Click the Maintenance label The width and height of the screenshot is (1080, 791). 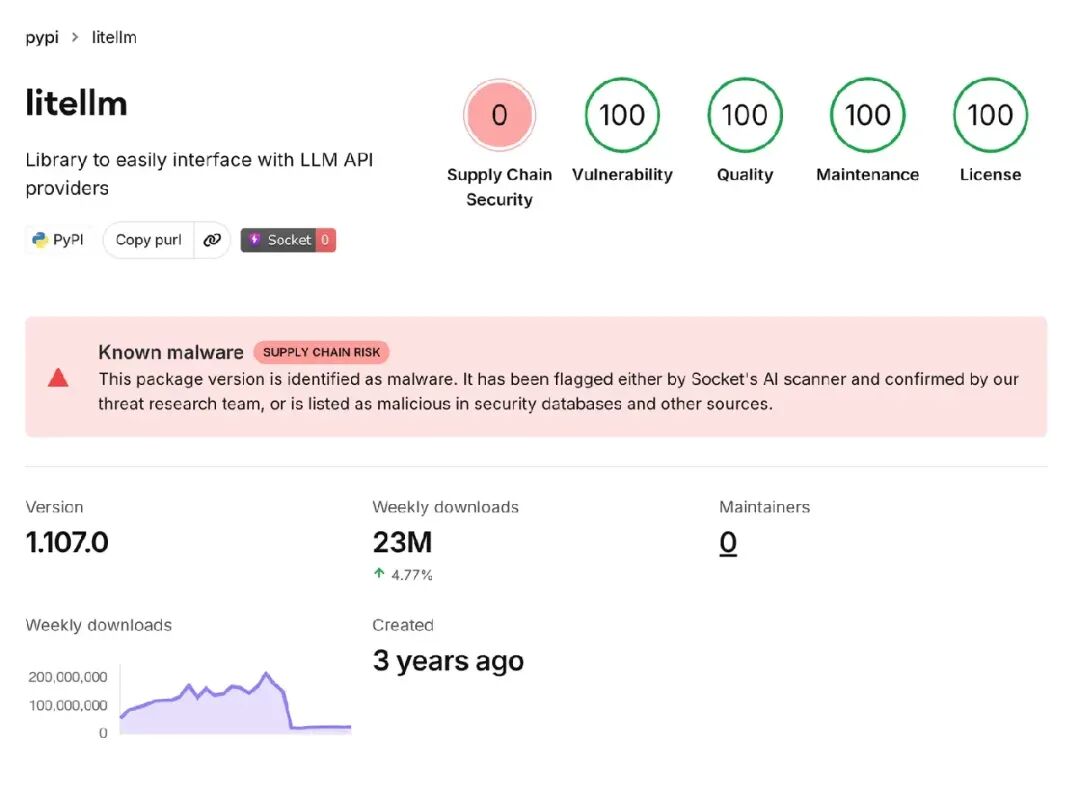click(868, 175)
